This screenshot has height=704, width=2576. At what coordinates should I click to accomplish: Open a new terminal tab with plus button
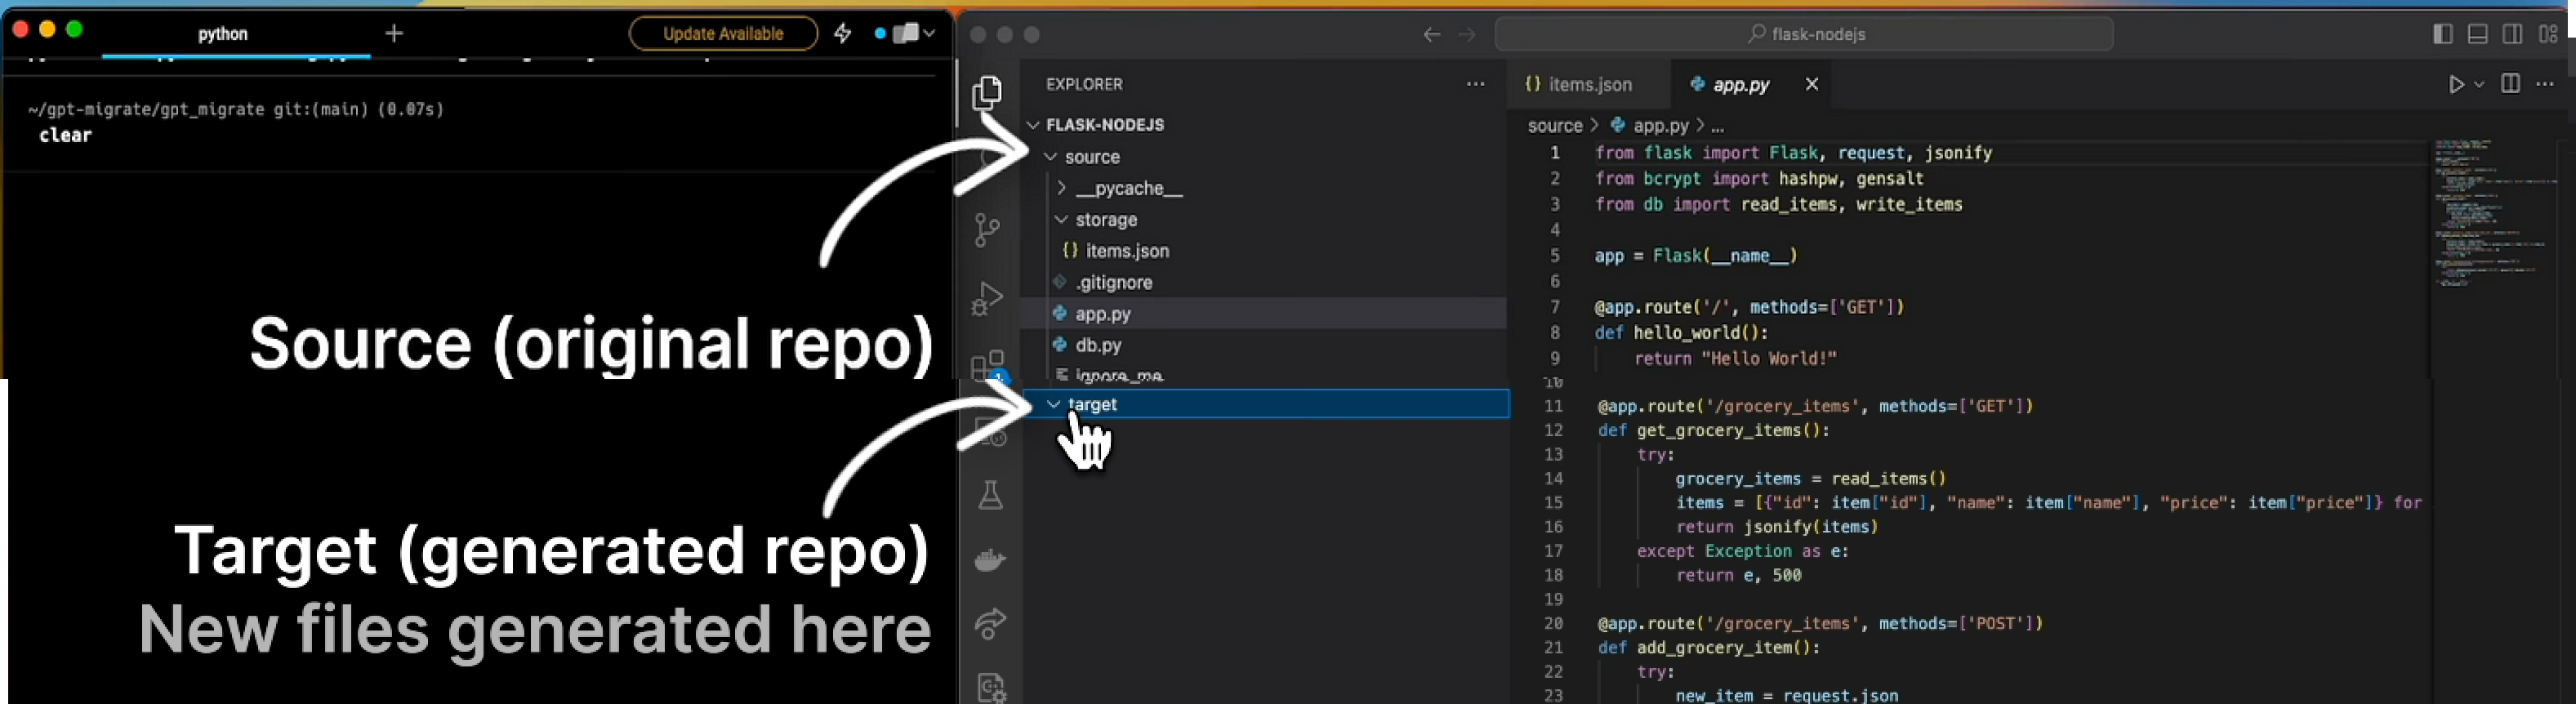click(394, 34)
